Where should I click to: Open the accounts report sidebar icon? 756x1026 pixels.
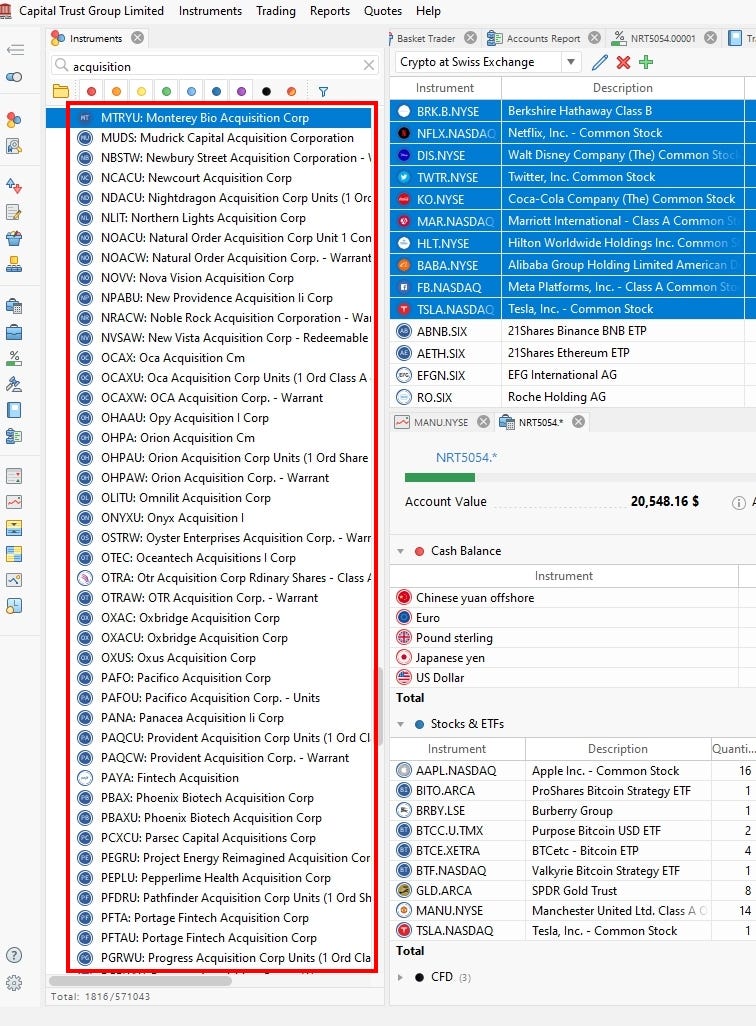click(x=14, y=436)
